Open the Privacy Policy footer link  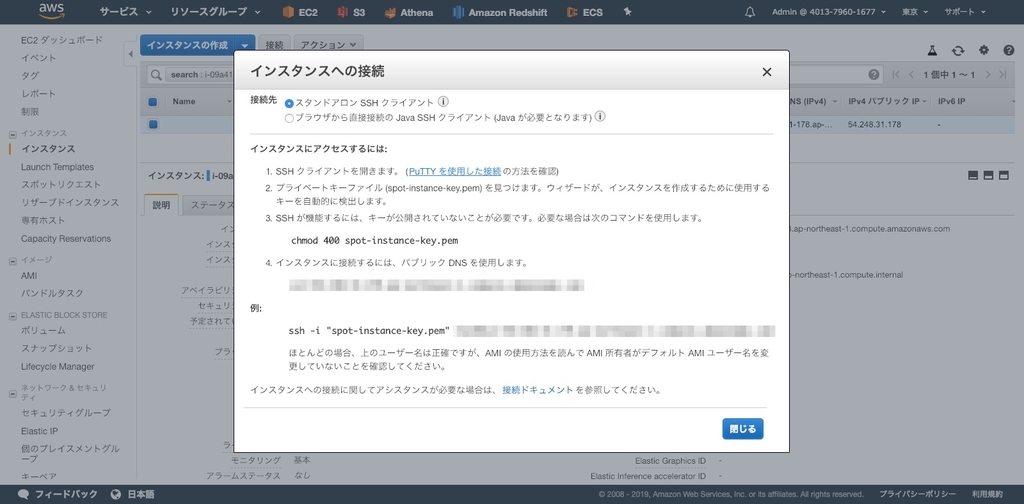pyautogui.click(x=917, y=494)
